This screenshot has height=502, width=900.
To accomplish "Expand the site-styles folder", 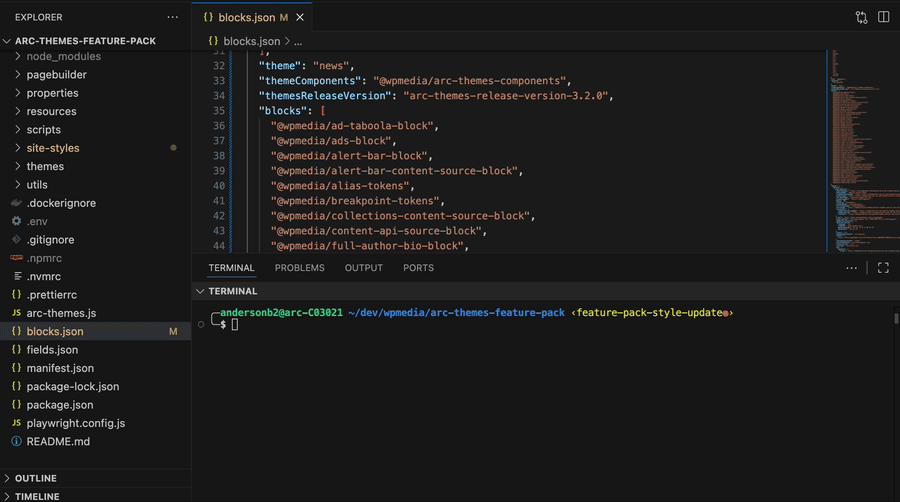I will [x=17, y=148].
